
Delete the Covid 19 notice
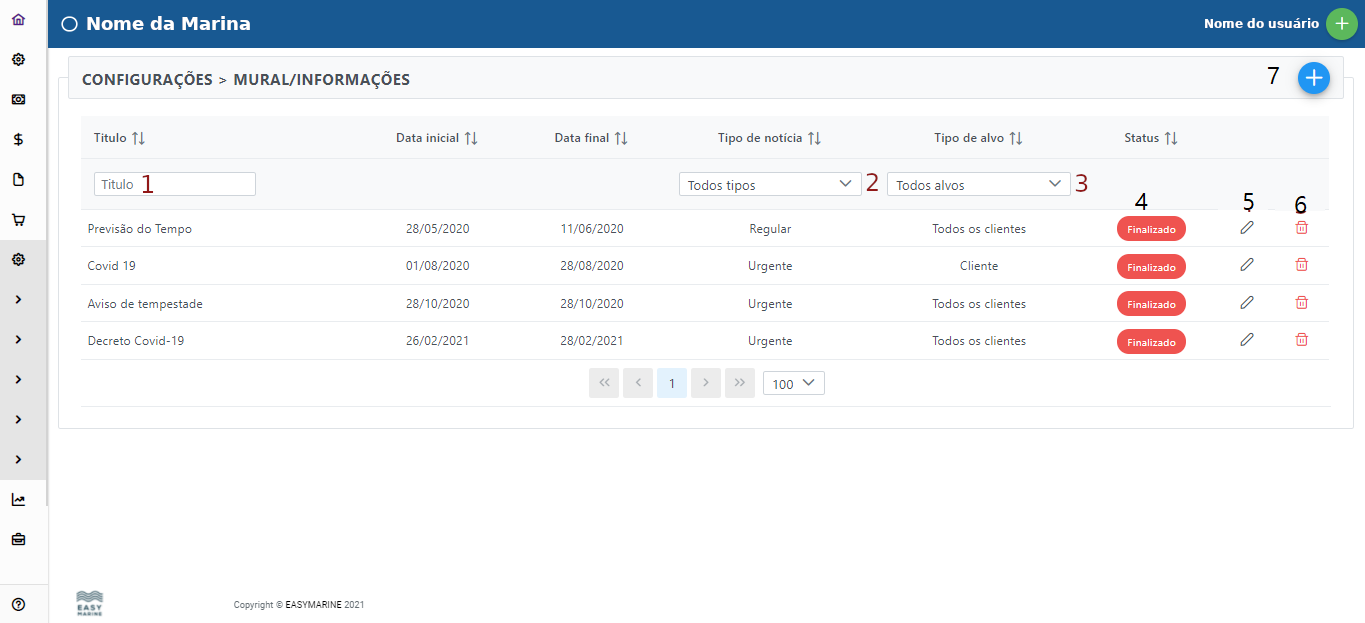1301,265
